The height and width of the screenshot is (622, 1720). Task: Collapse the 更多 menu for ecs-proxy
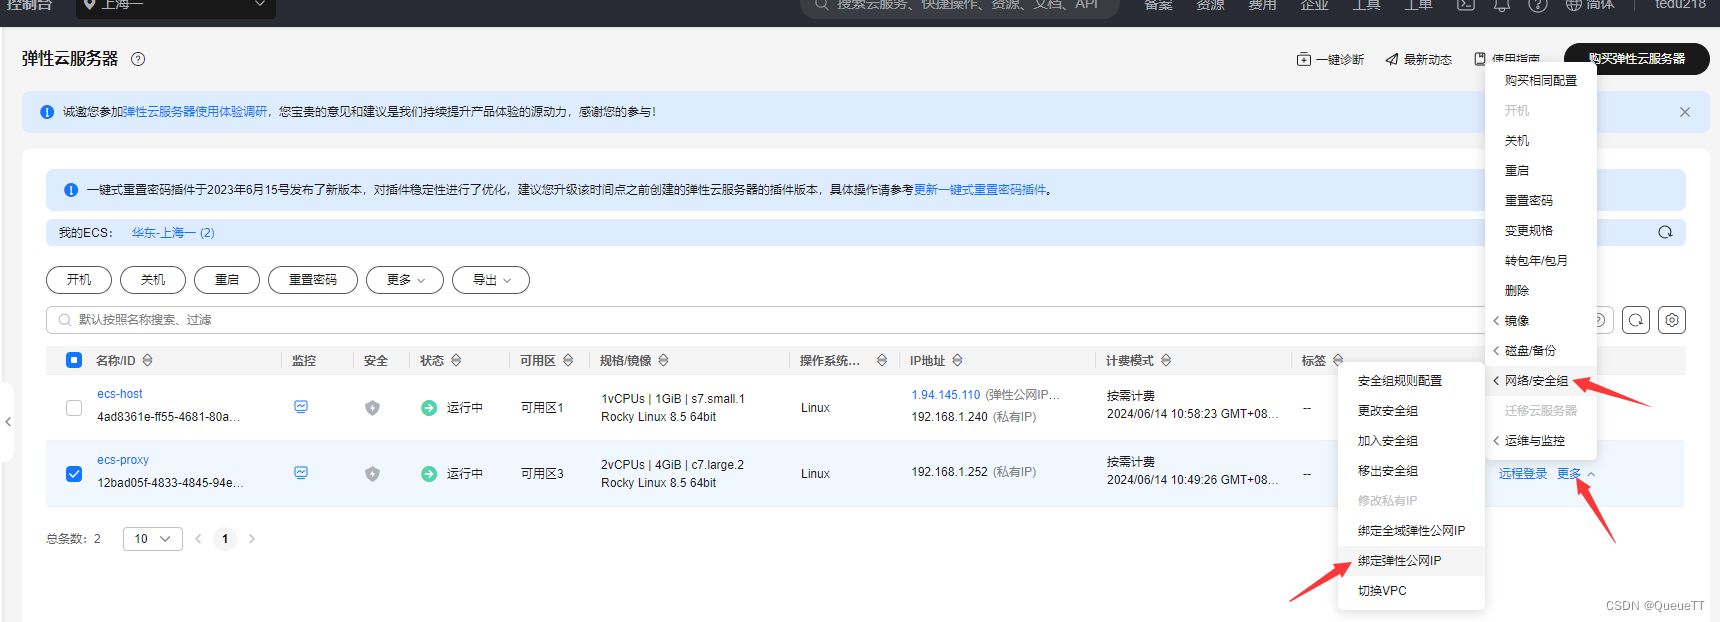[1576, 474]
